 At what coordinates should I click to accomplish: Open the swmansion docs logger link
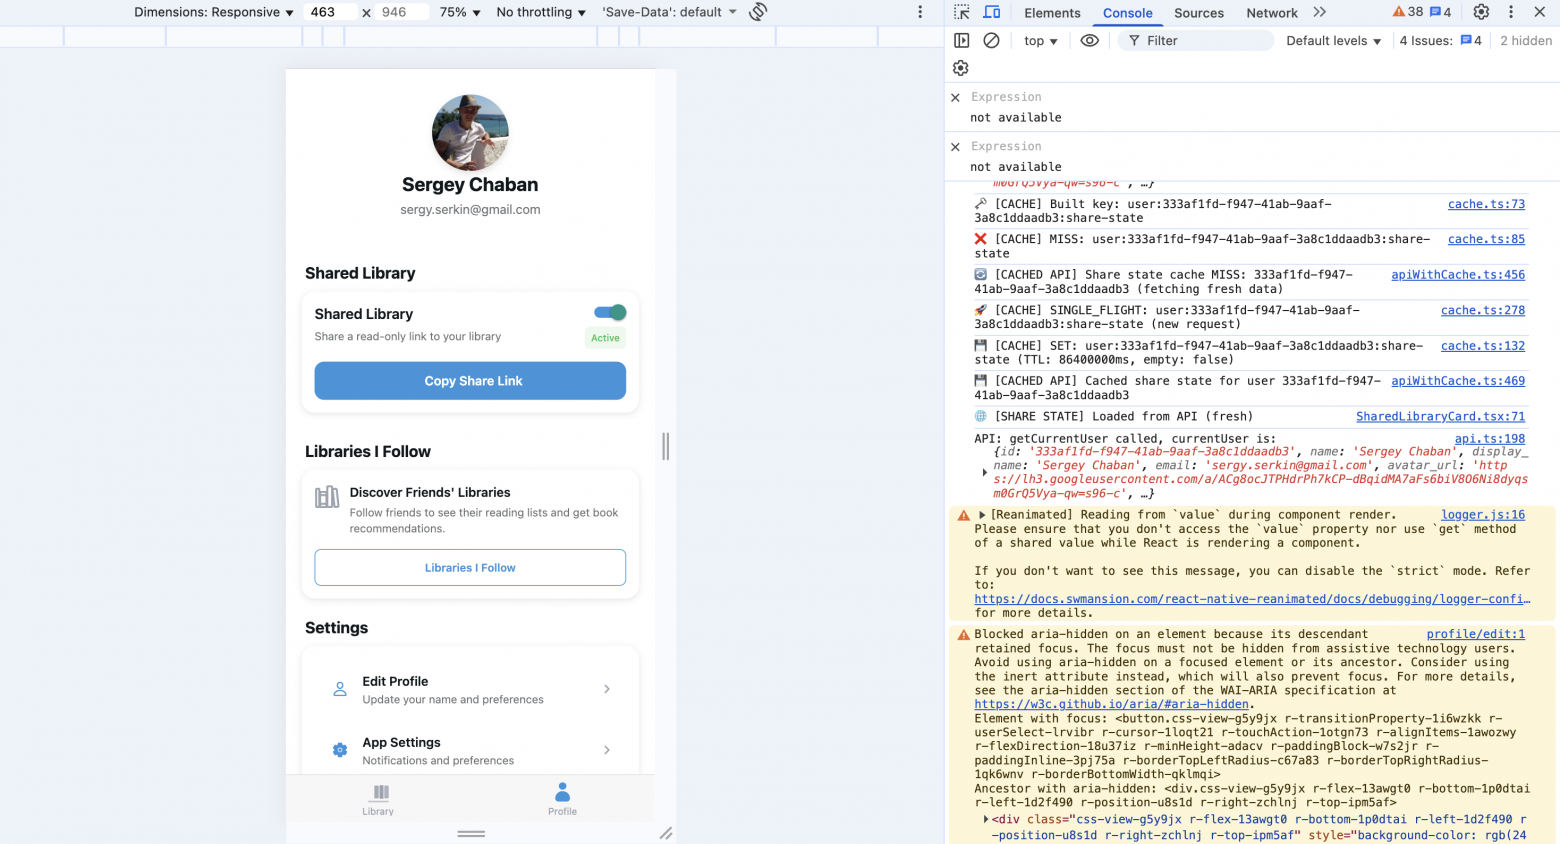pos(1252,599)
